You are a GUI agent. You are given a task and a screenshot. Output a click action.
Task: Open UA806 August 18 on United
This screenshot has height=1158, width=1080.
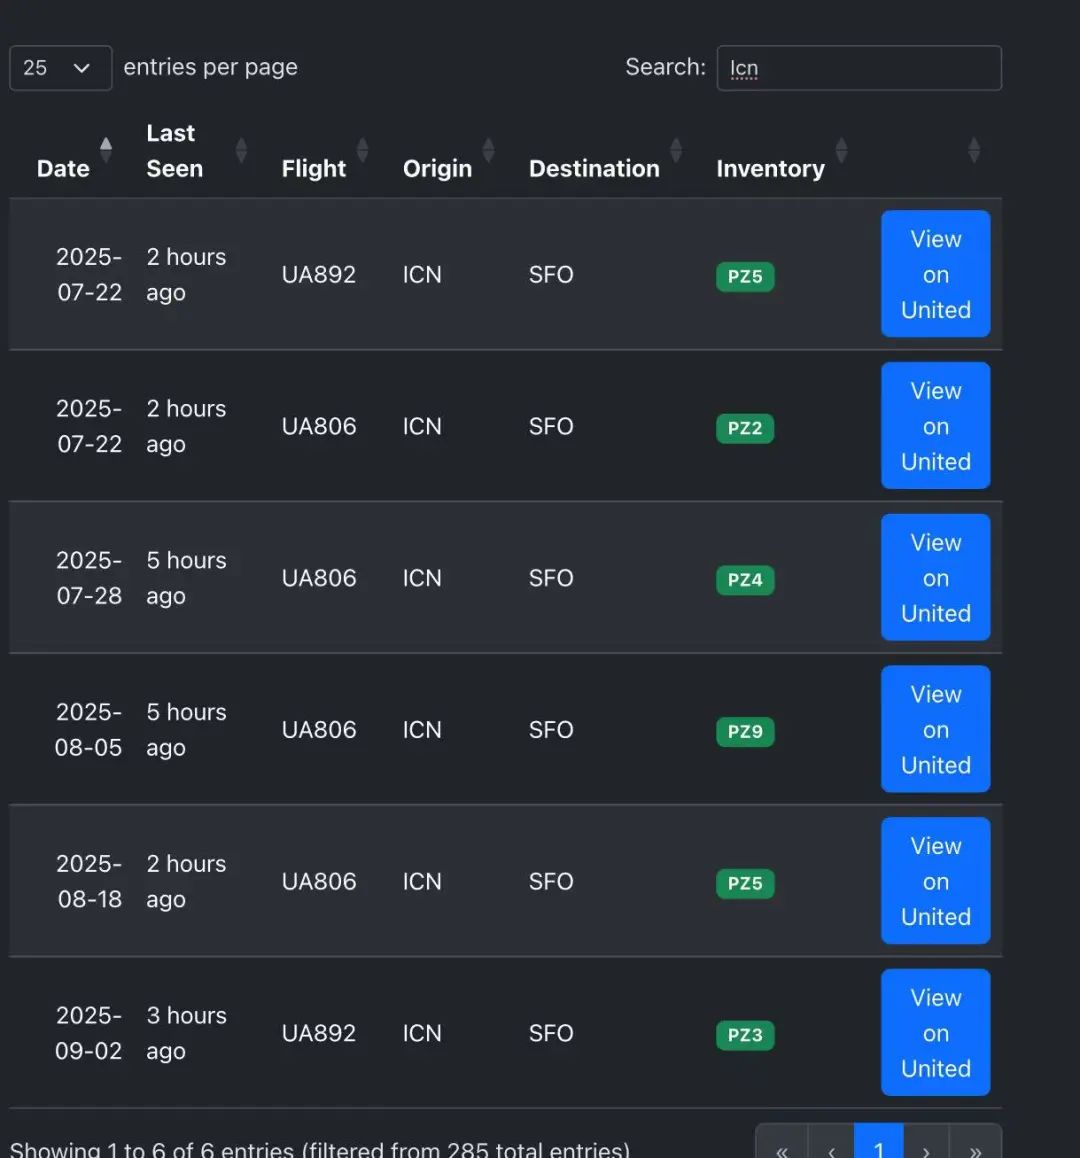point(935,881)
